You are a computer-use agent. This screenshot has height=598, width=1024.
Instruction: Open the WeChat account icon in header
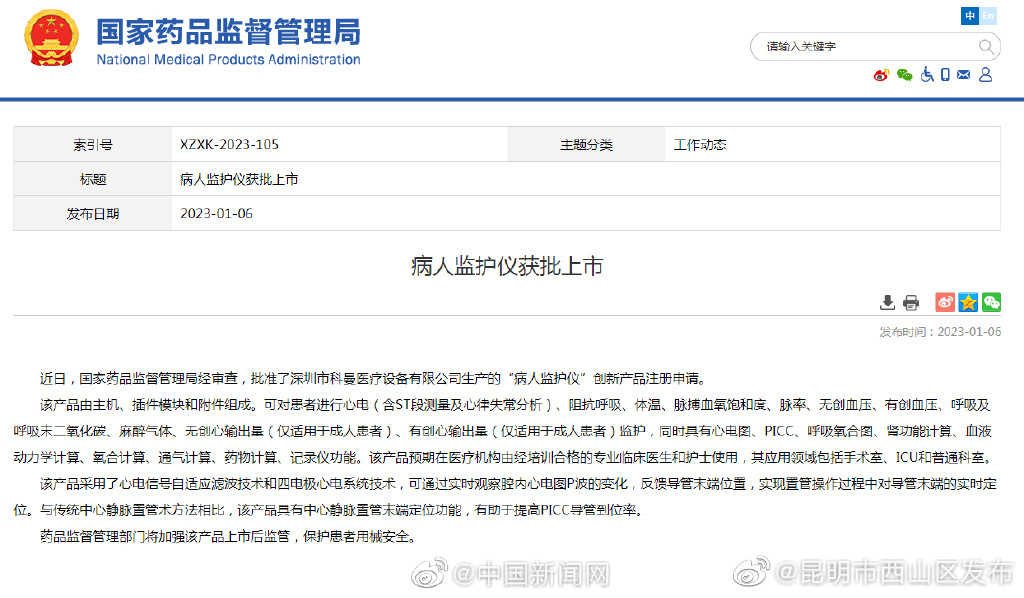[904, 75]
